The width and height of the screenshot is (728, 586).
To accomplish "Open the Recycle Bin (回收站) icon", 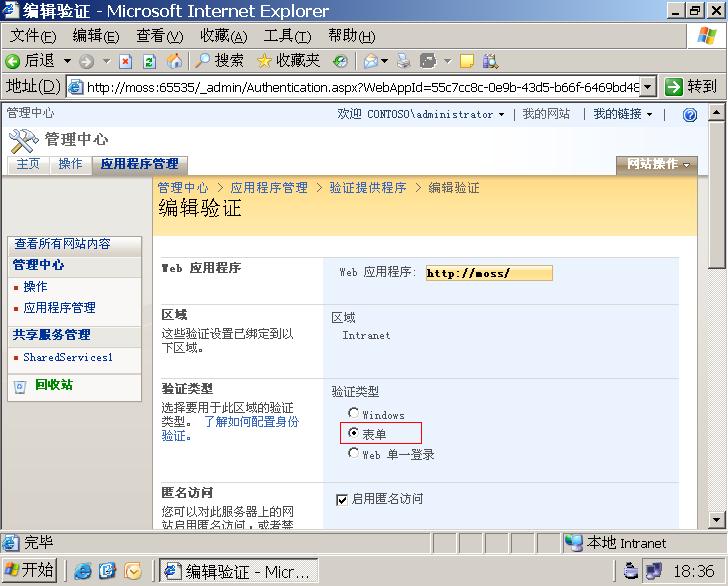I will [x=20, y=386].
